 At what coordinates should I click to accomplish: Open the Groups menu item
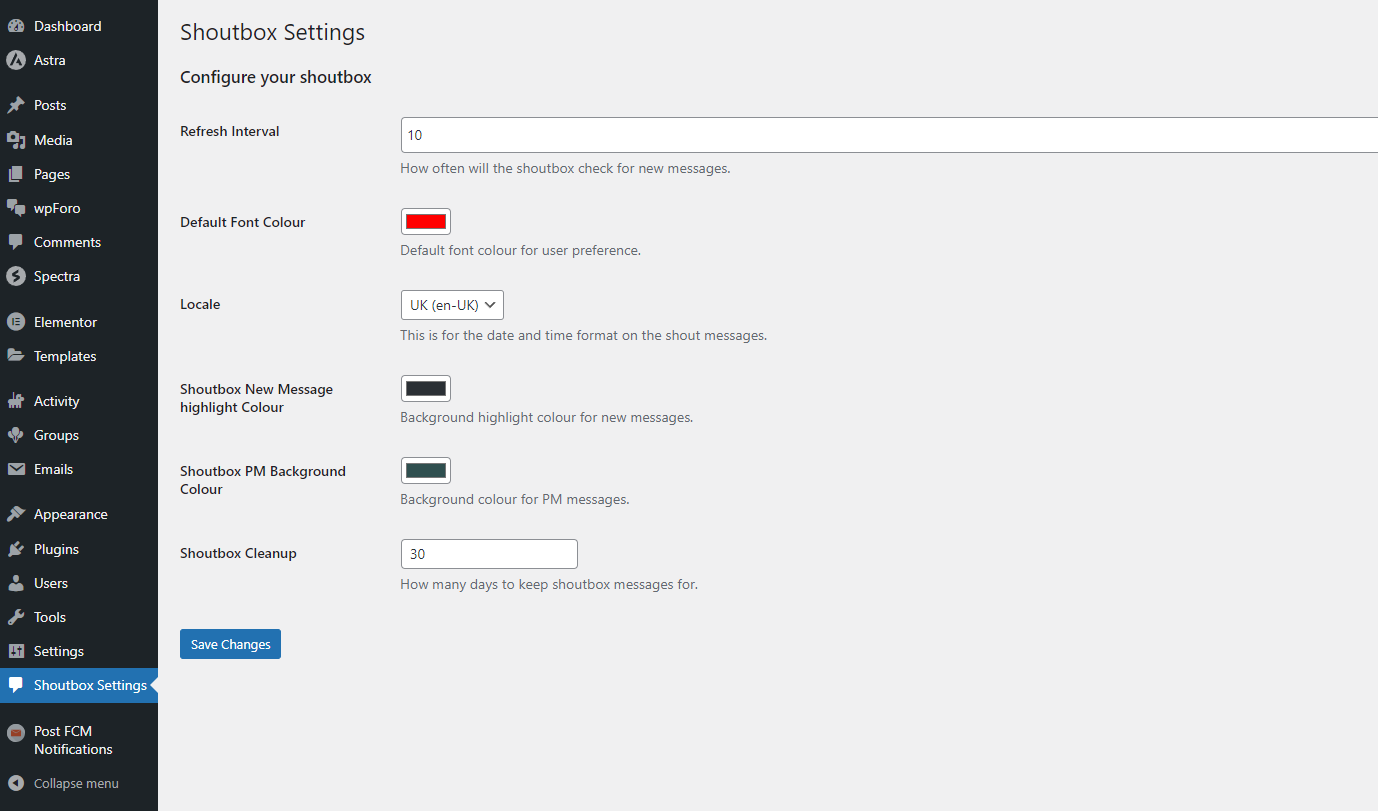[x=79, y=435]
